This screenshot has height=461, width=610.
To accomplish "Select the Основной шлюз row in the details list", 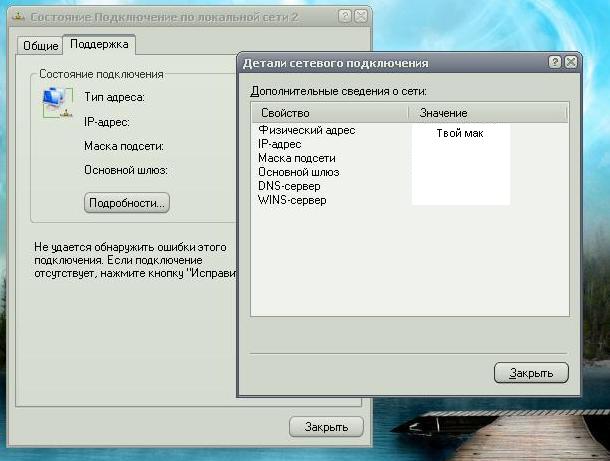I will pos(298,172).
